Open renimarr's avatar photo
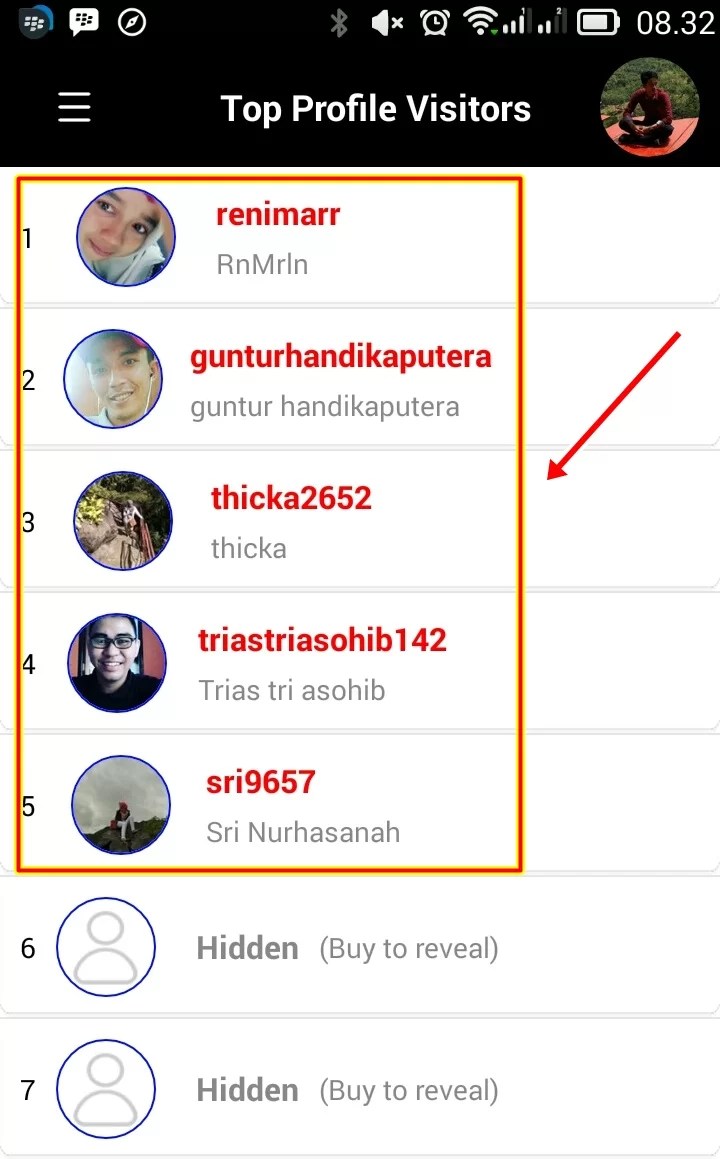The image size is (720, 1159). coord(126,237)
